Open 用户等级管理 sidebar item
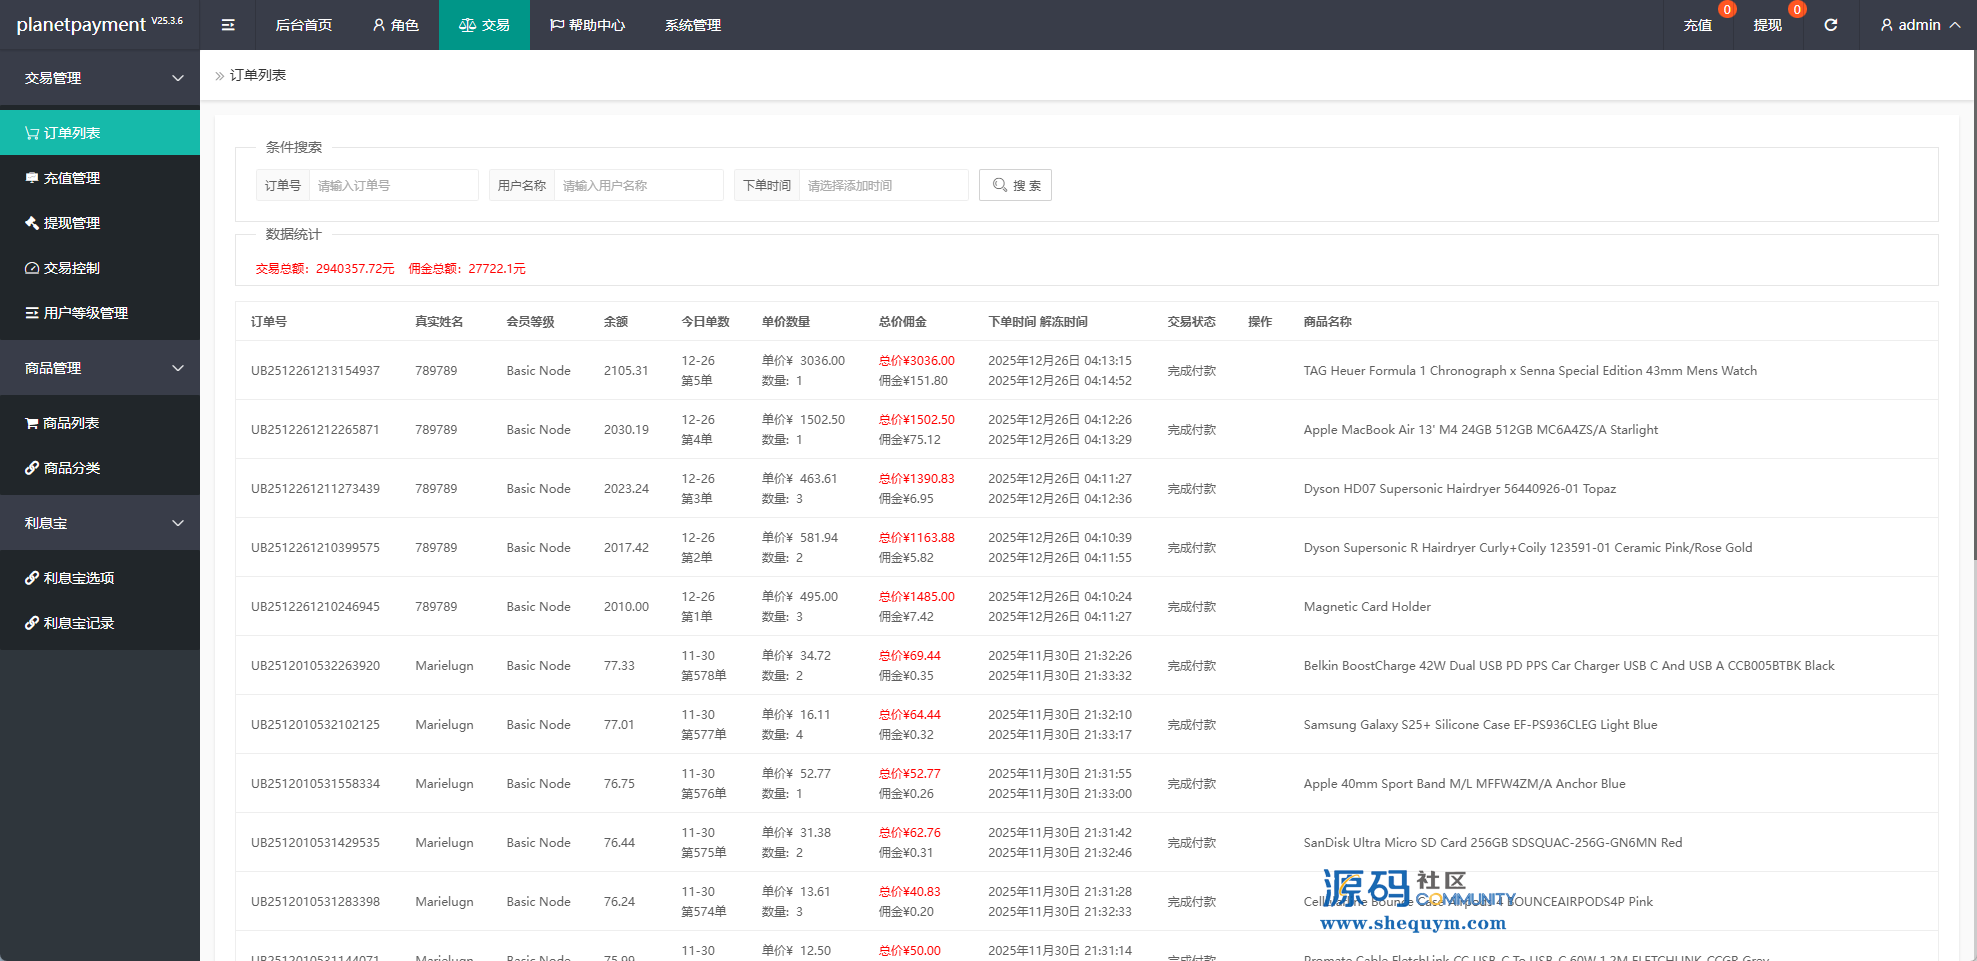The width and height of the screenshot is (1977, 961). click(85, 313)
